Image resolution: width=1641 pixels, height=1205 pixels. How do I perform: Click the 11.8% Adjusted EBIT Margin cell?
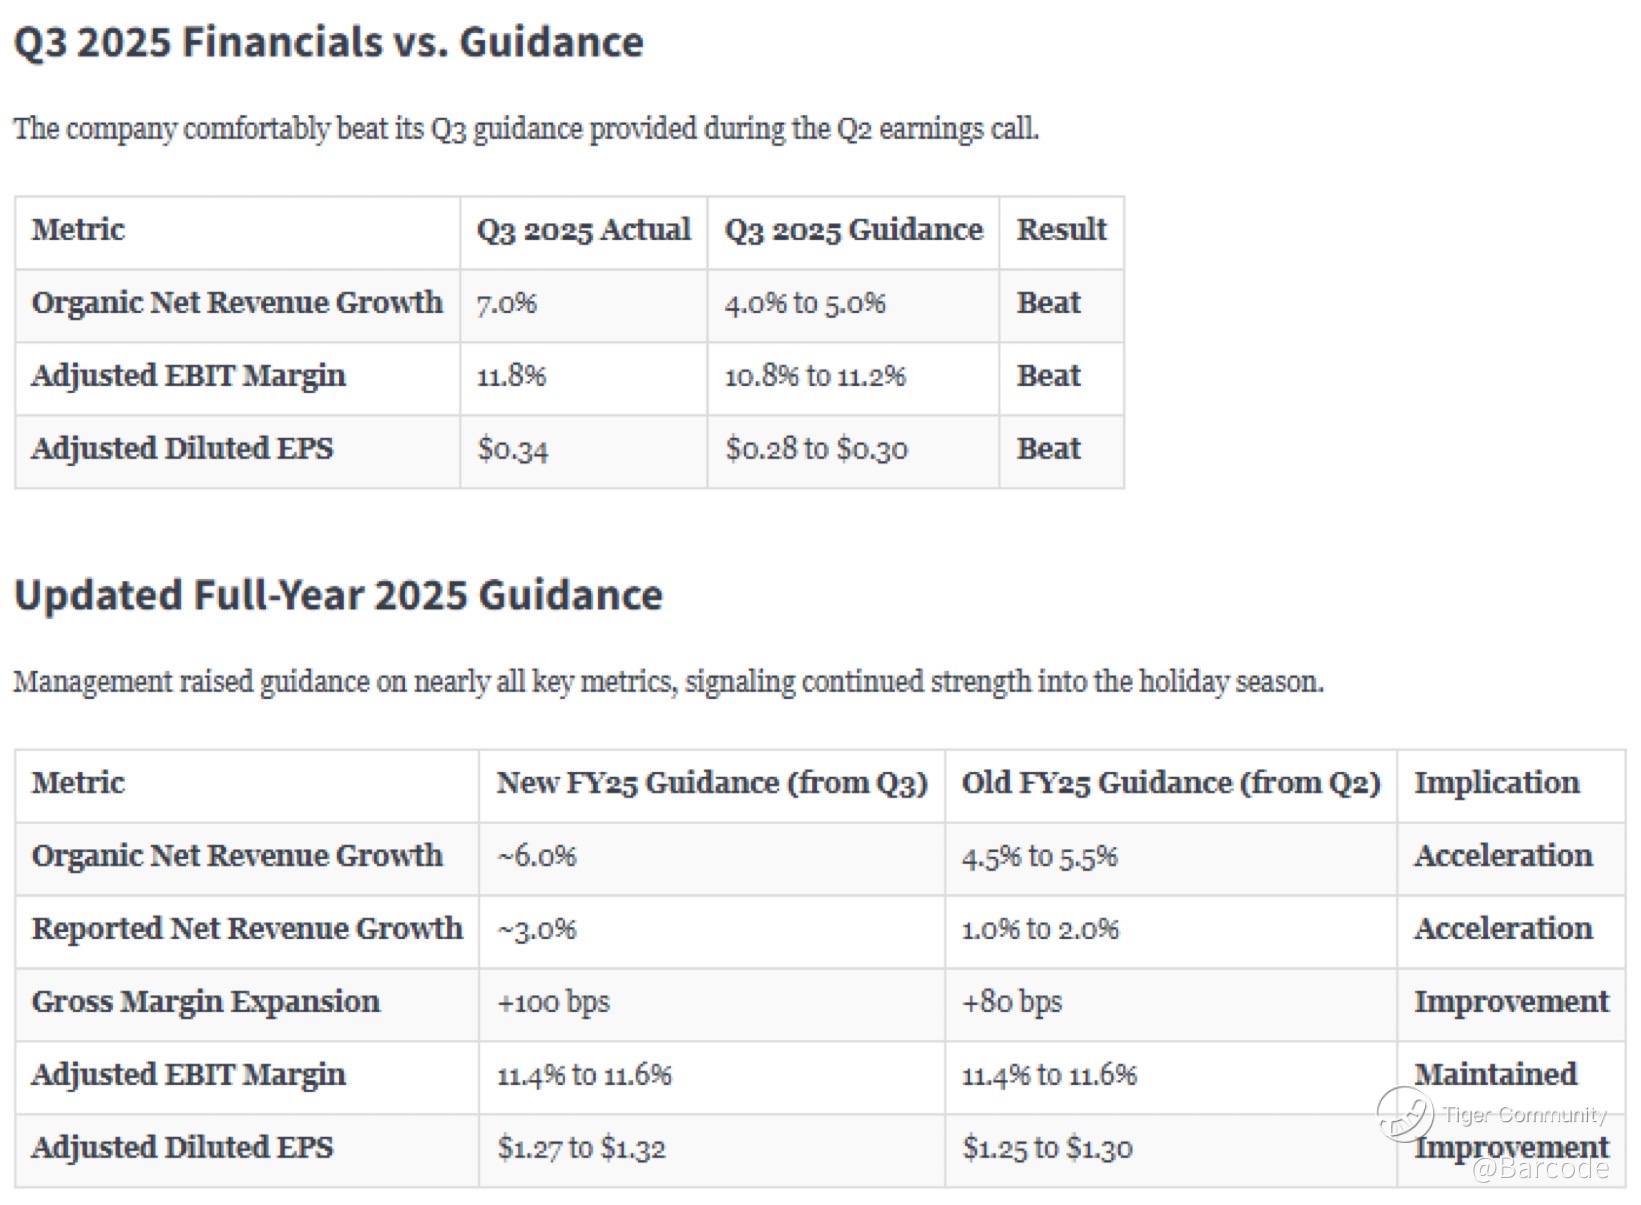pyautogui.click(x=511, y=376)
